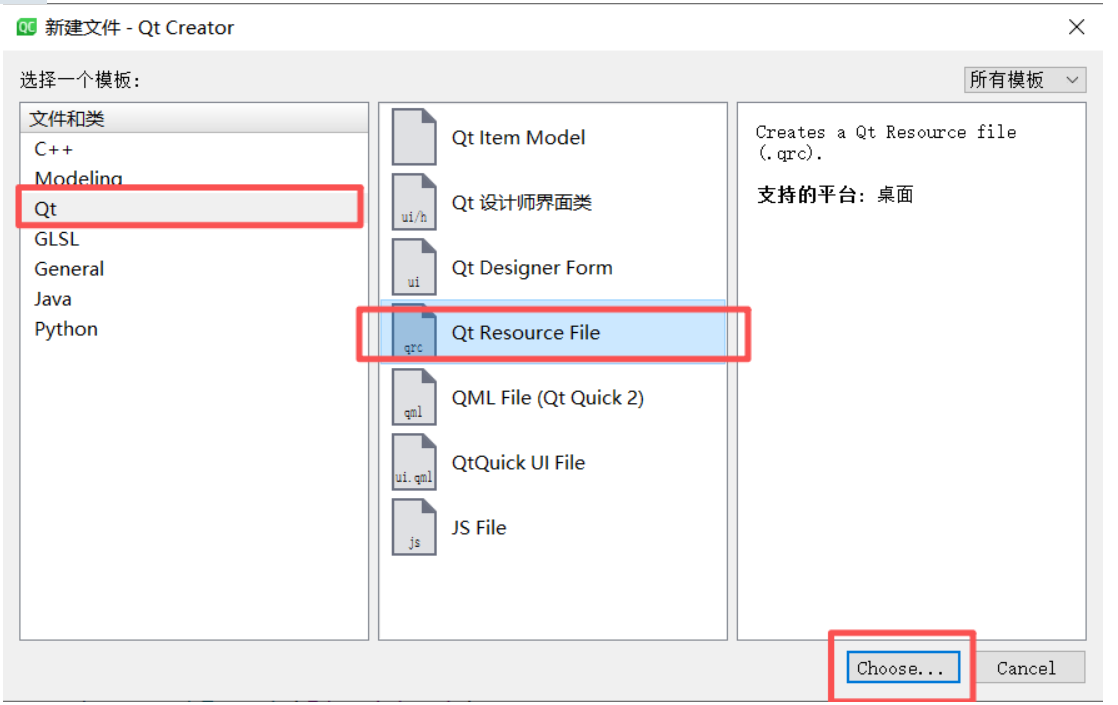Click the Qt Item Model file icon

tap(414, 137)
